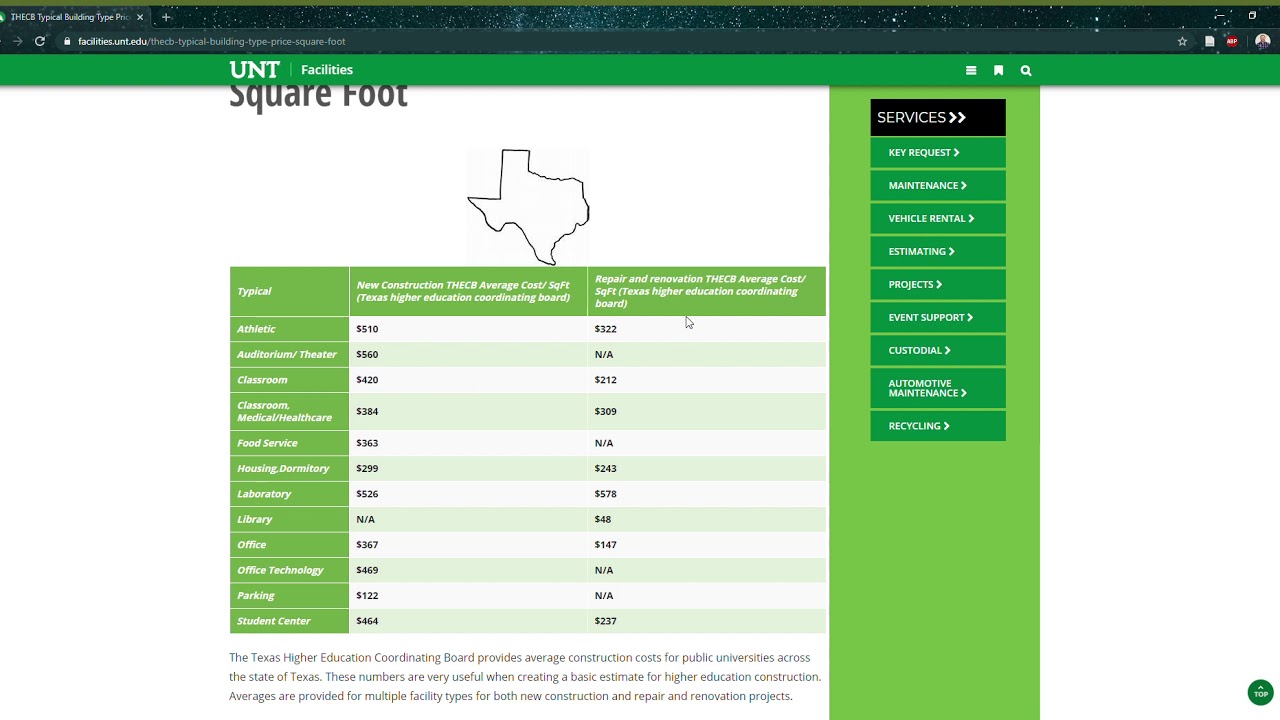
Task: Click the ABP extension icon
Action: [x=1232, y=41]
